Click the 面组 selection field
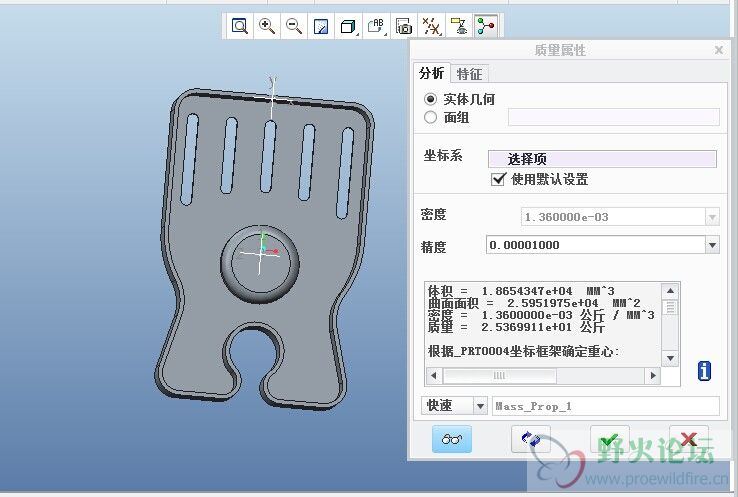Screen dimensions: 738x497 pos(614,117)
